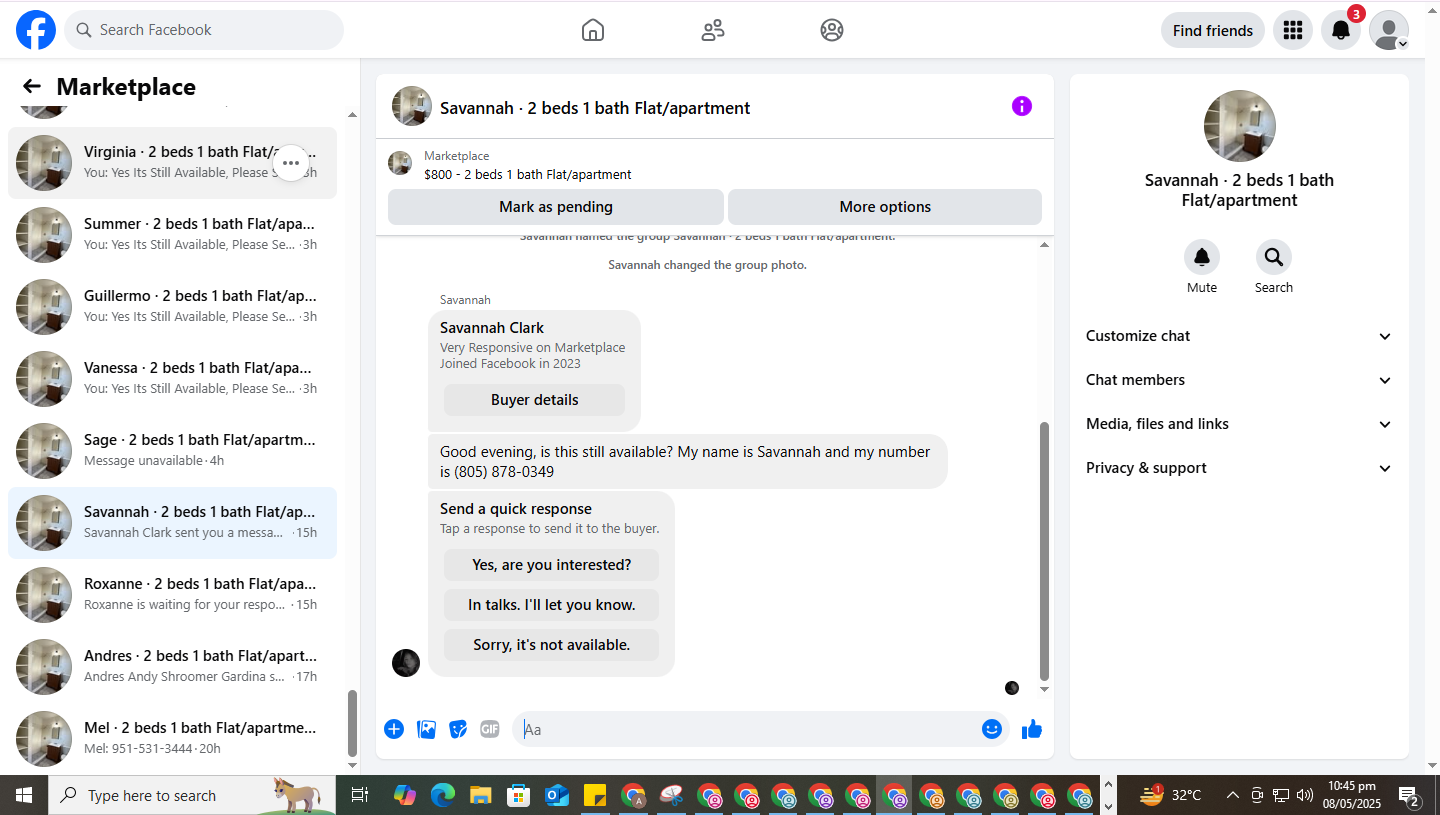This screenshot has width=1440, height=815.
Task: Focus the Search Facebook field
Action: [x=204, y=30]
